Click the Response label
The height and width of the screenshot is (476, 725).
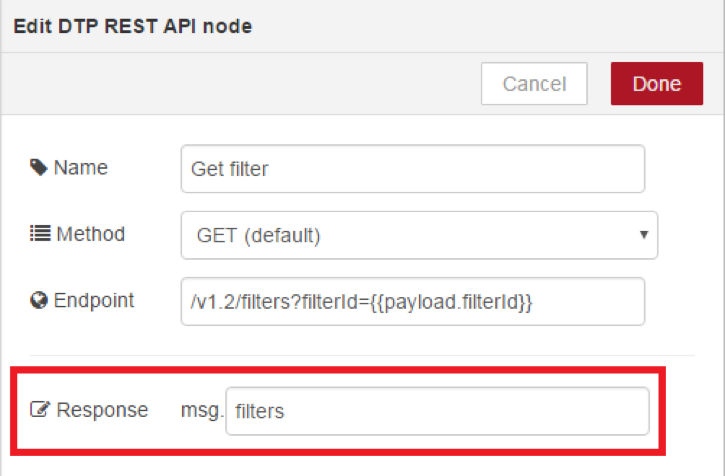point(102,410)
